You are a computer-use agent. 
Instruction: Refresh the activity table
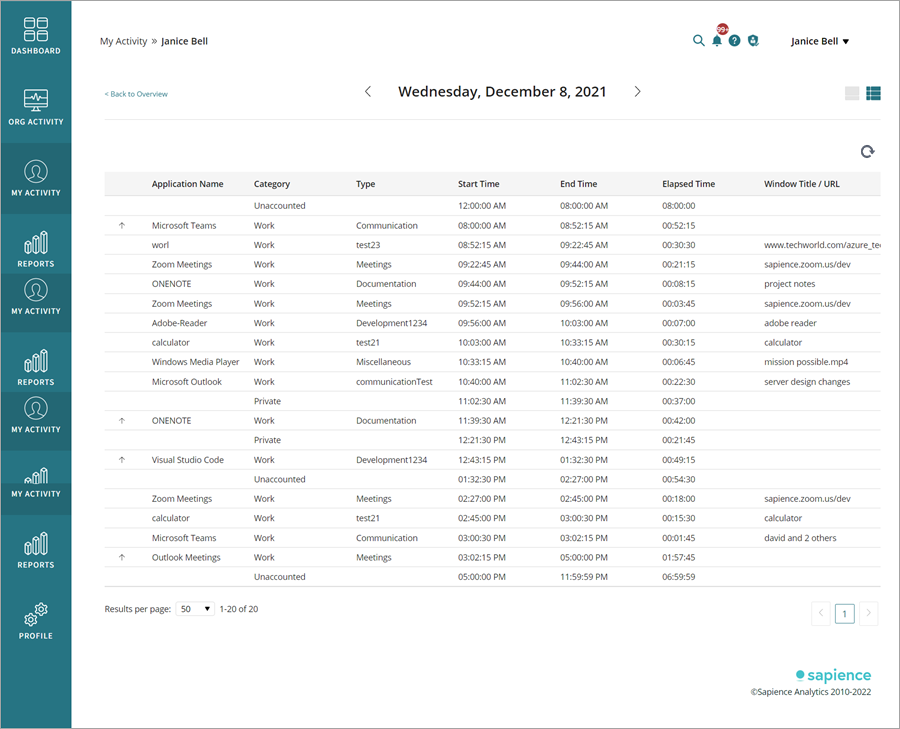click(867, 152)
